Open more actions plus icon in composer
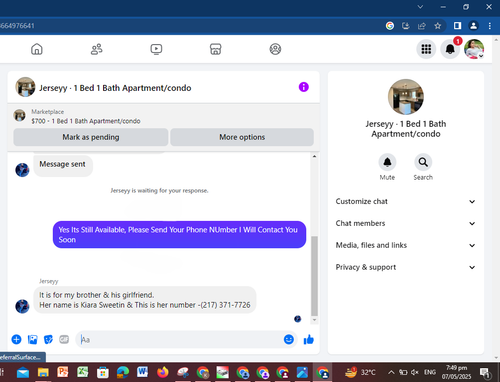 (x=16, y=339)
